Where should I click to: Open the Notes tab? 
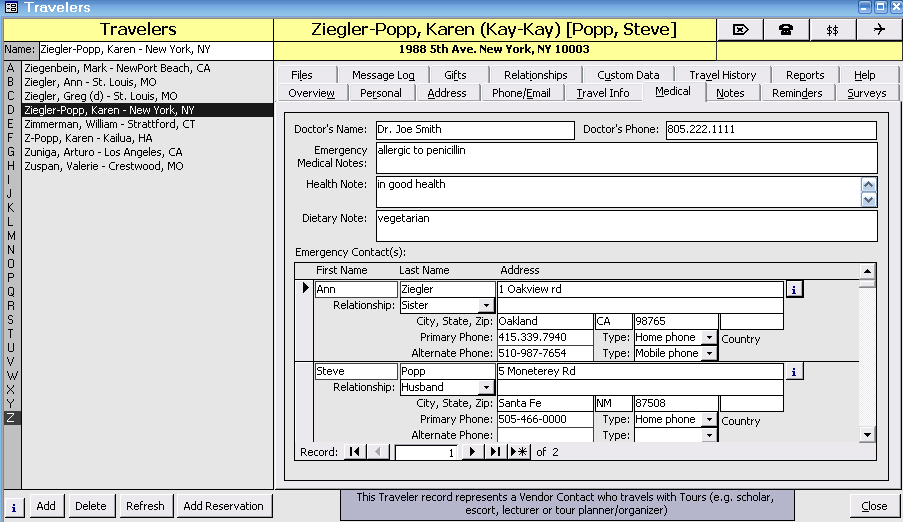click(x=730, y=93)
